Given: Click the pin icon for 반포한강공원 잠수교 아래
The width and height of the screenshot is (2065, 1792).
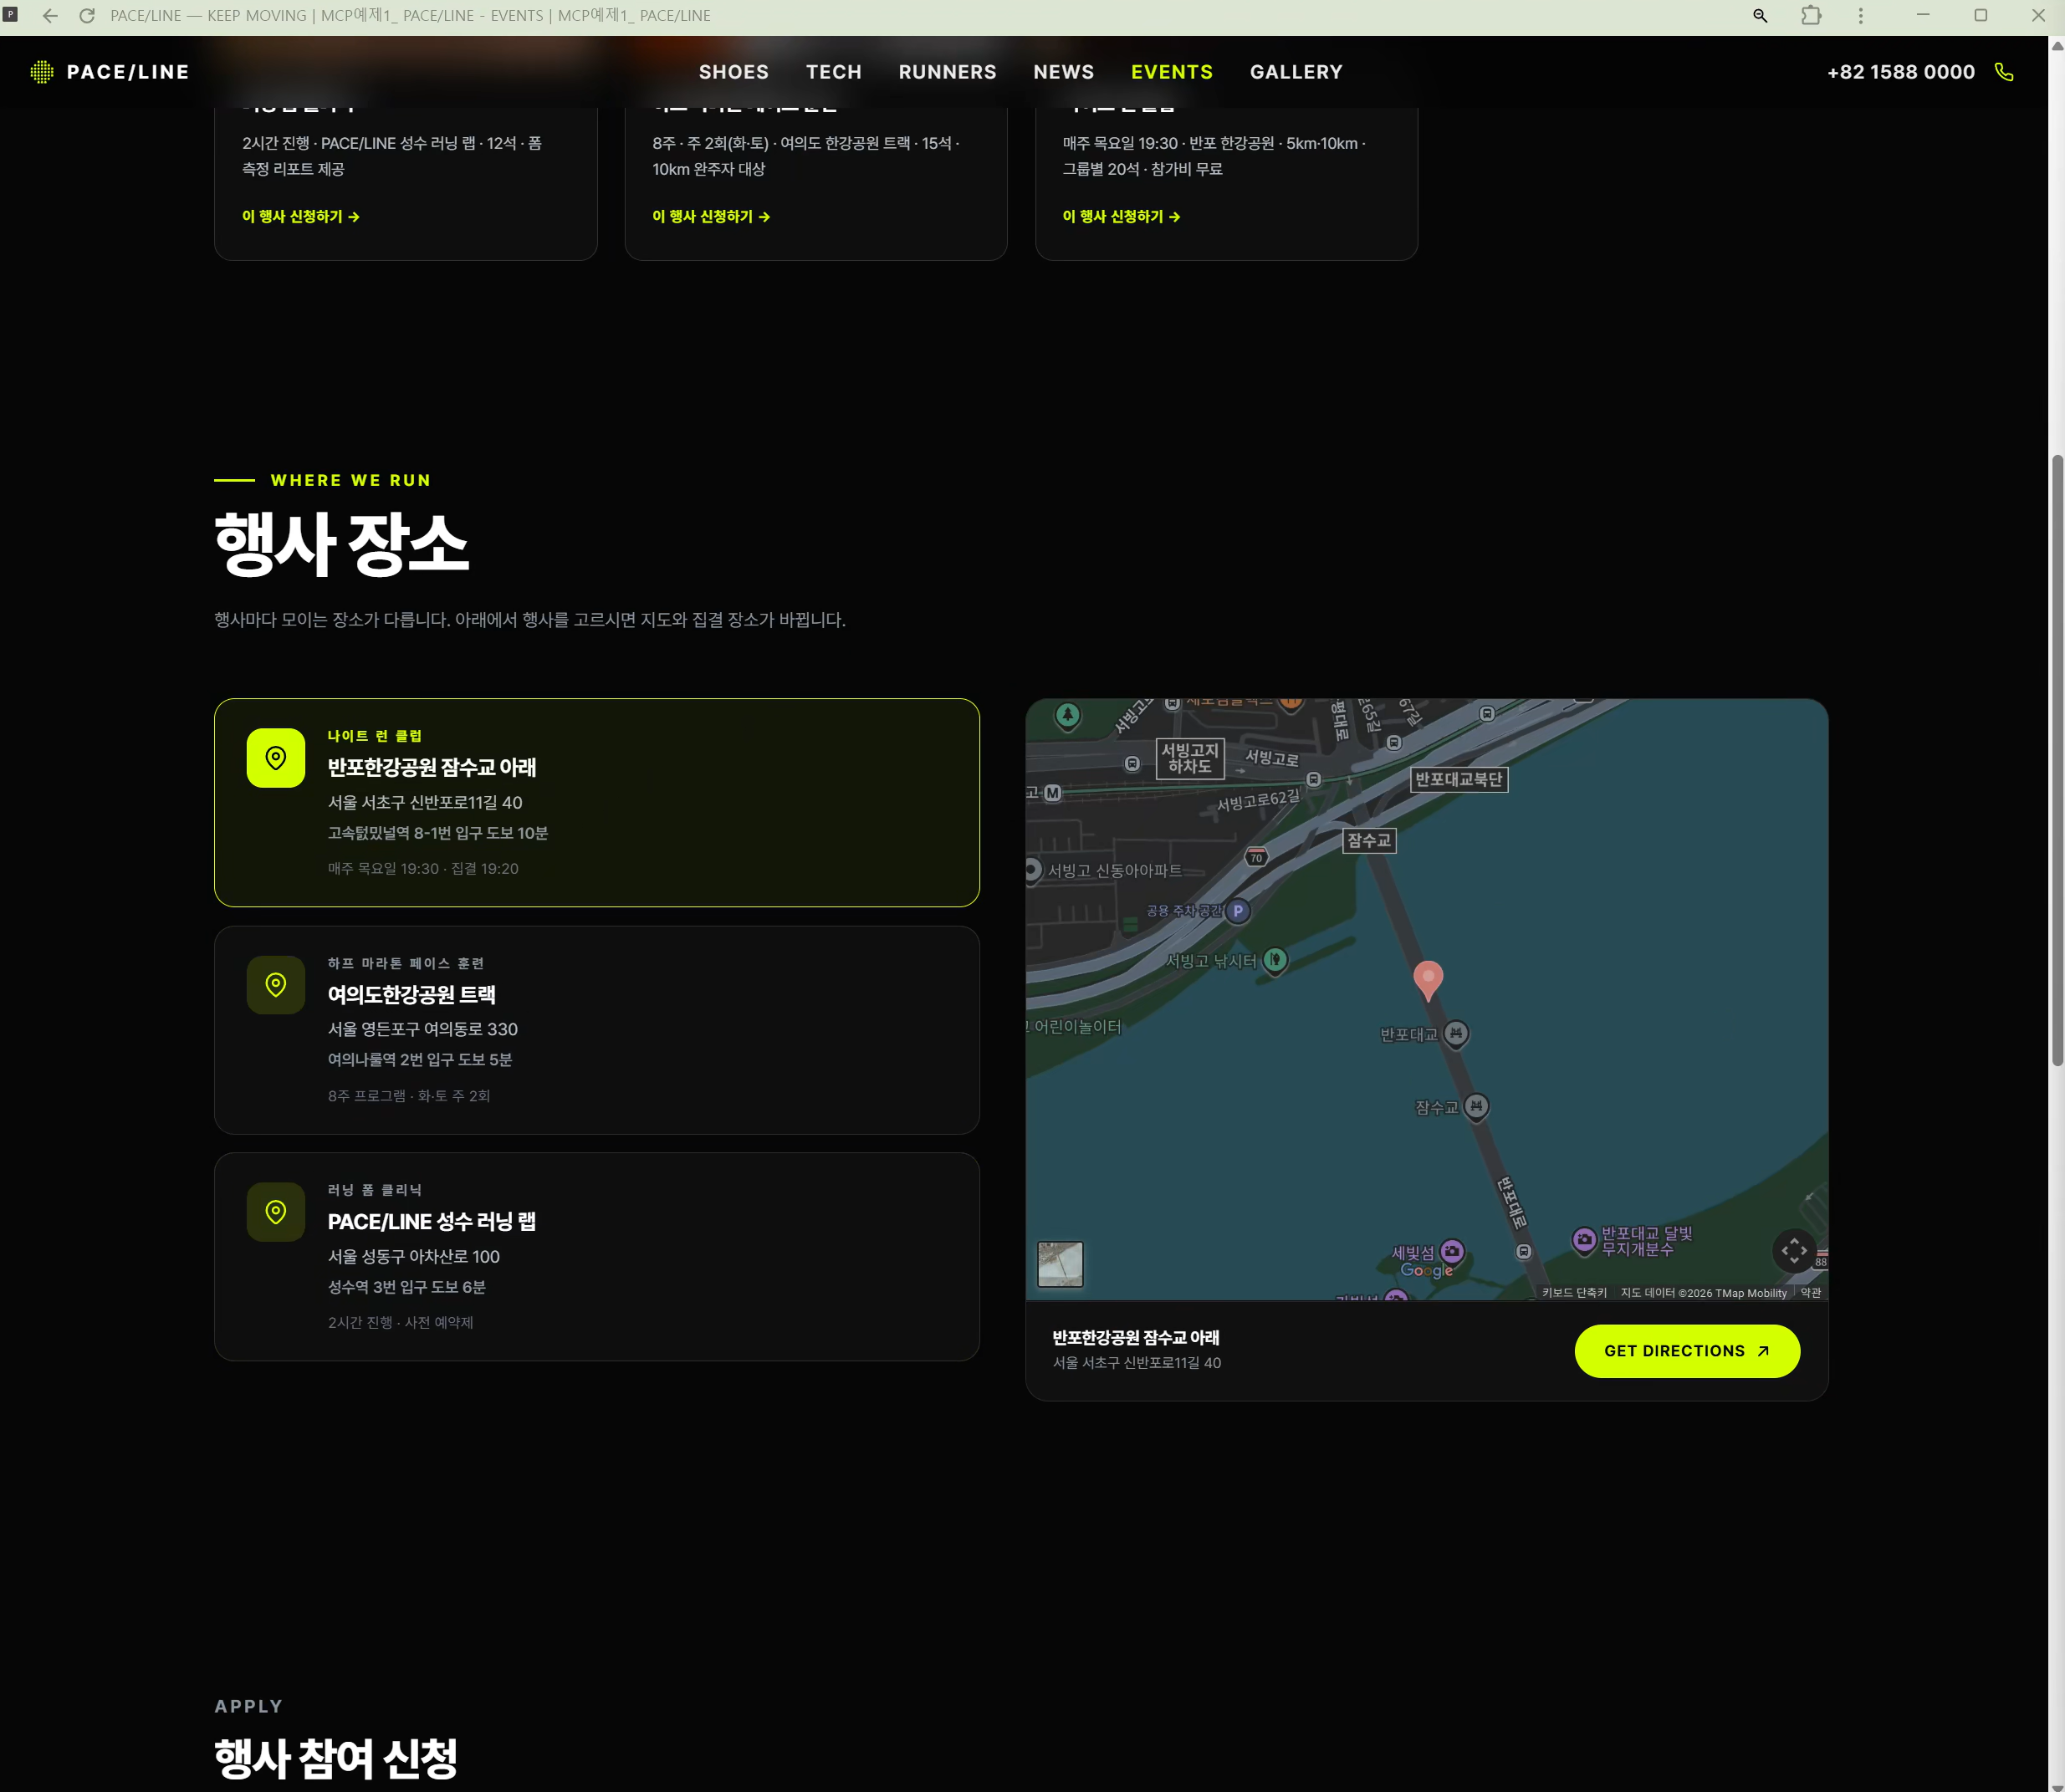Looking at the screenshot, I should tap(276, 758).
